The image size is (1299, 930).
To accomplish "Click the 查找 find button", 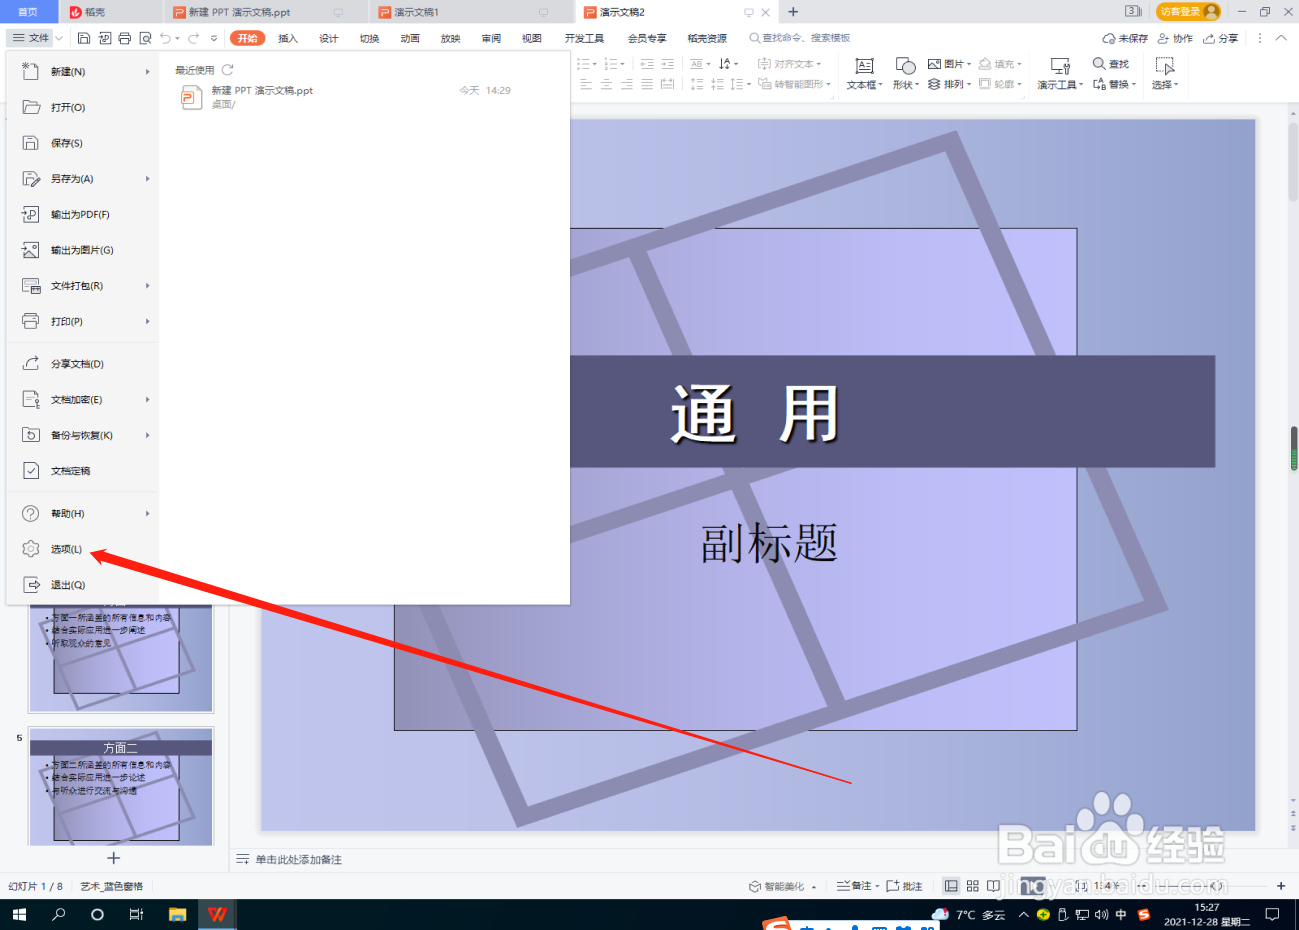I will point(1111,64).
